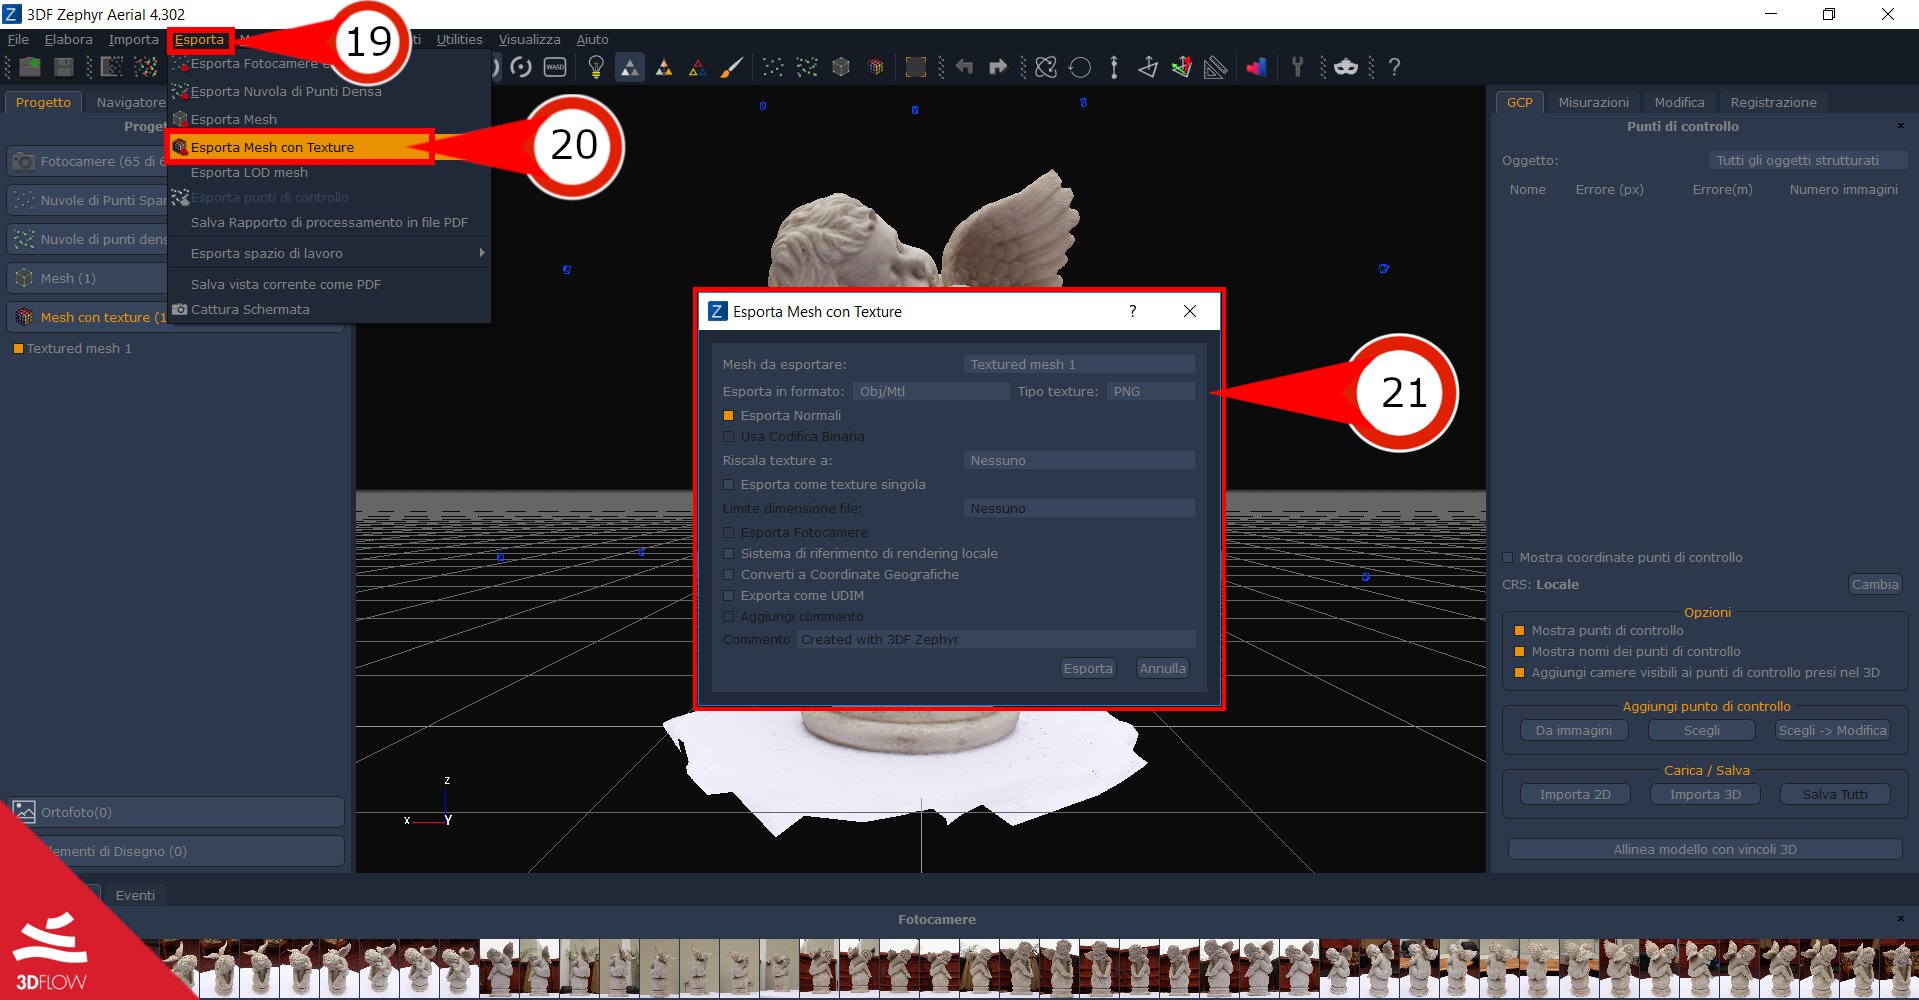Enable the Usa Codifica Binaria checkbox
This screenshot has height=1000, width=1919.
729,436
